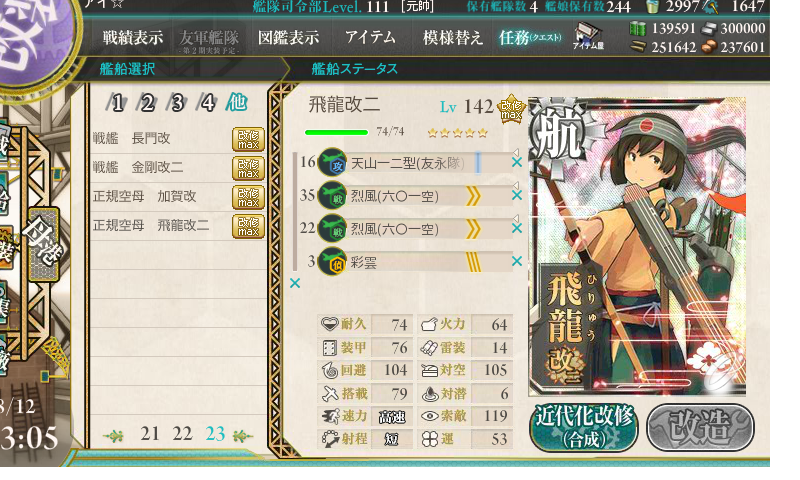Click the remove-all equipment X below slots

pos(295,283)
